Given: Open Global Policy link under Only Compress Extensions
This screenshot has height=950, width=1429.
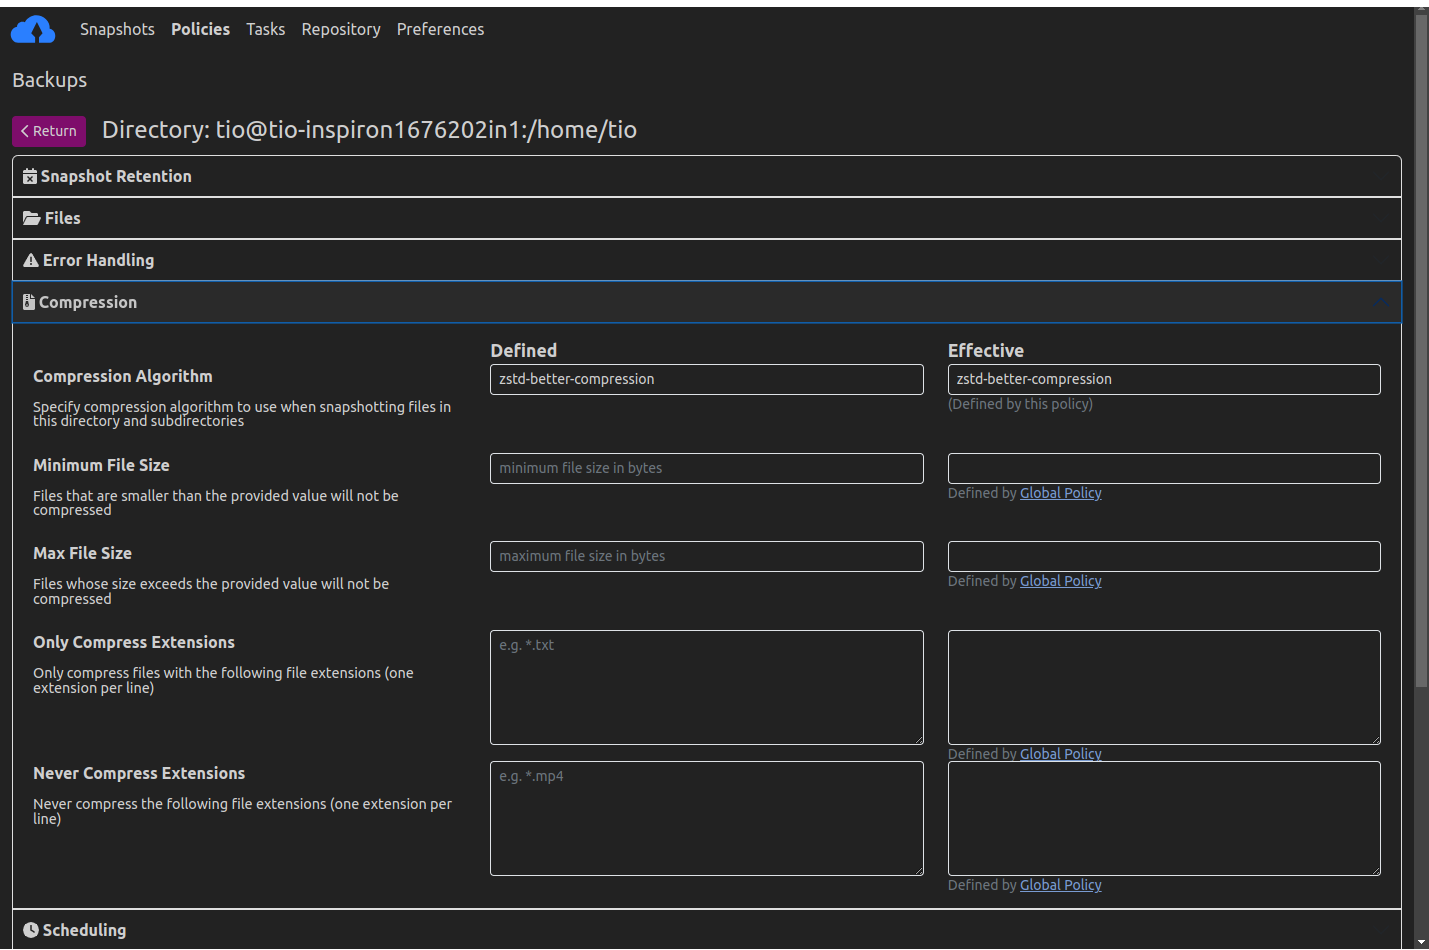Looking at the screenshot, I should [x=1060, y=754].
